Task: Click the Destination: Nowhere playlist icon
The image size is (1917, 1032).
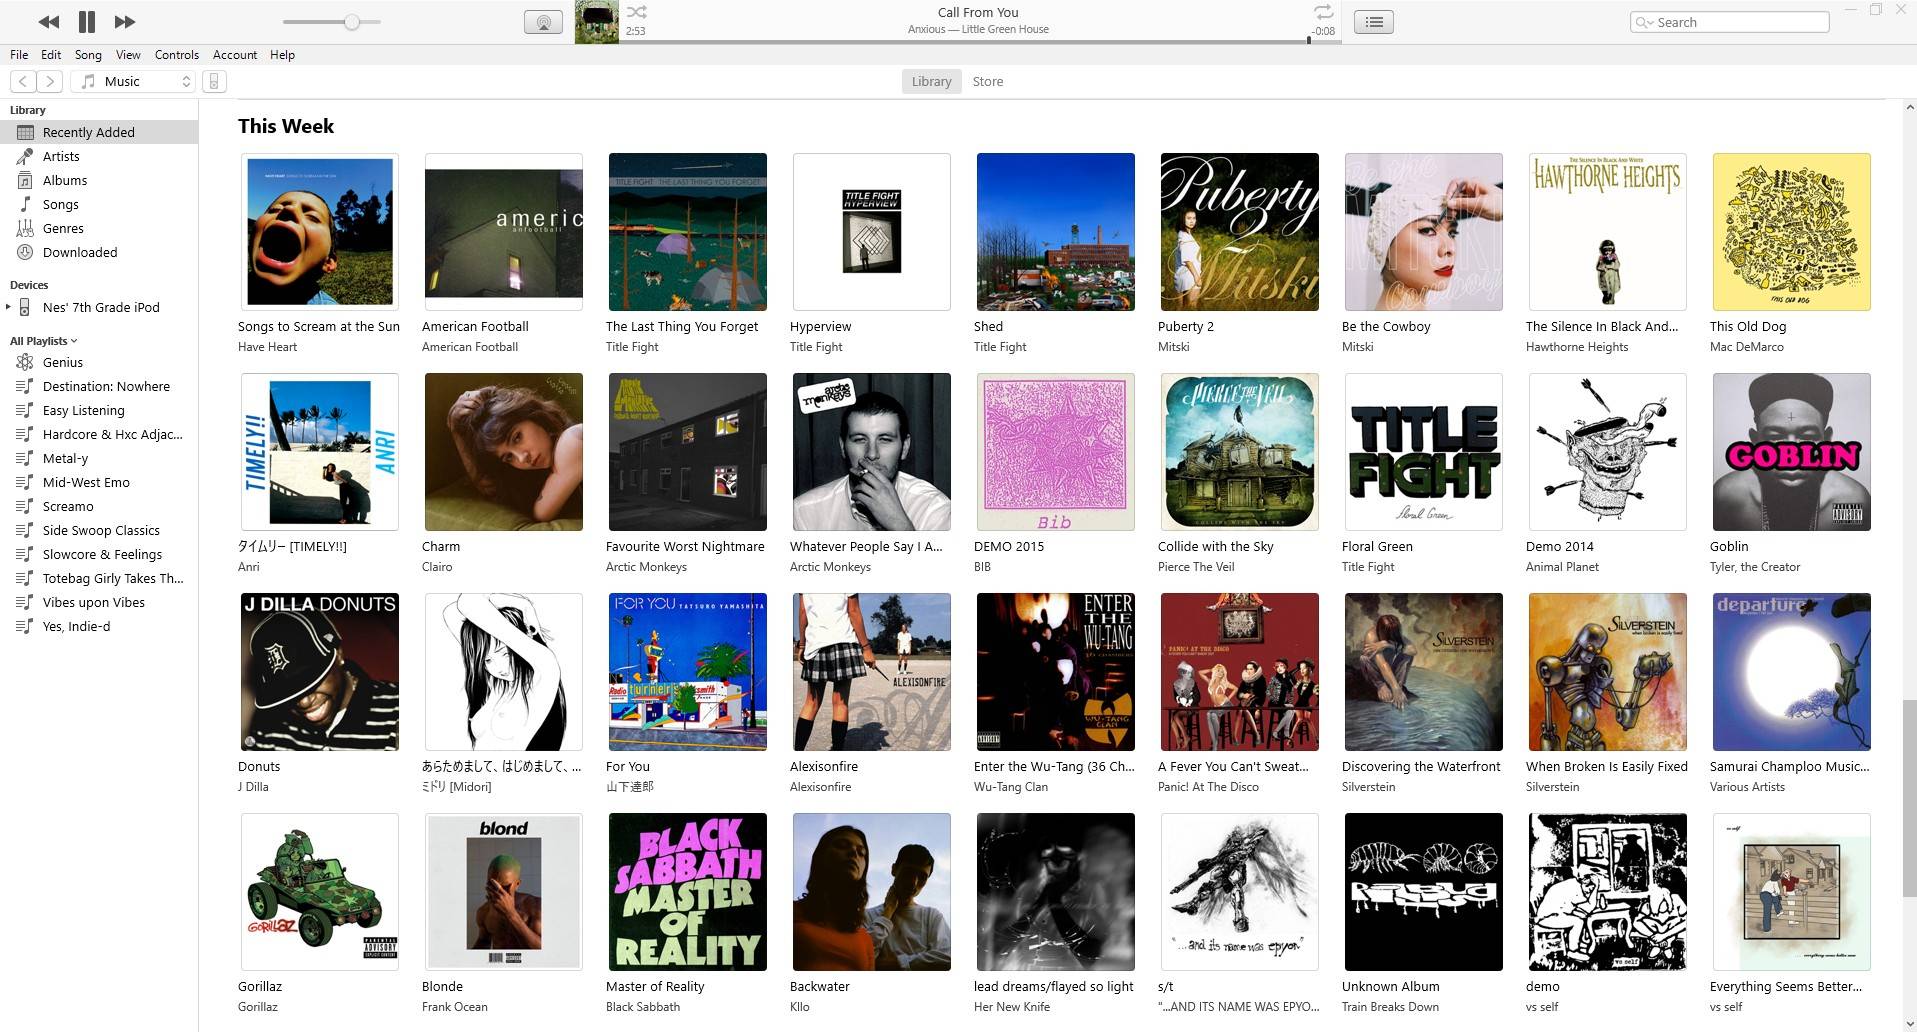Action: tap(25, 386)
